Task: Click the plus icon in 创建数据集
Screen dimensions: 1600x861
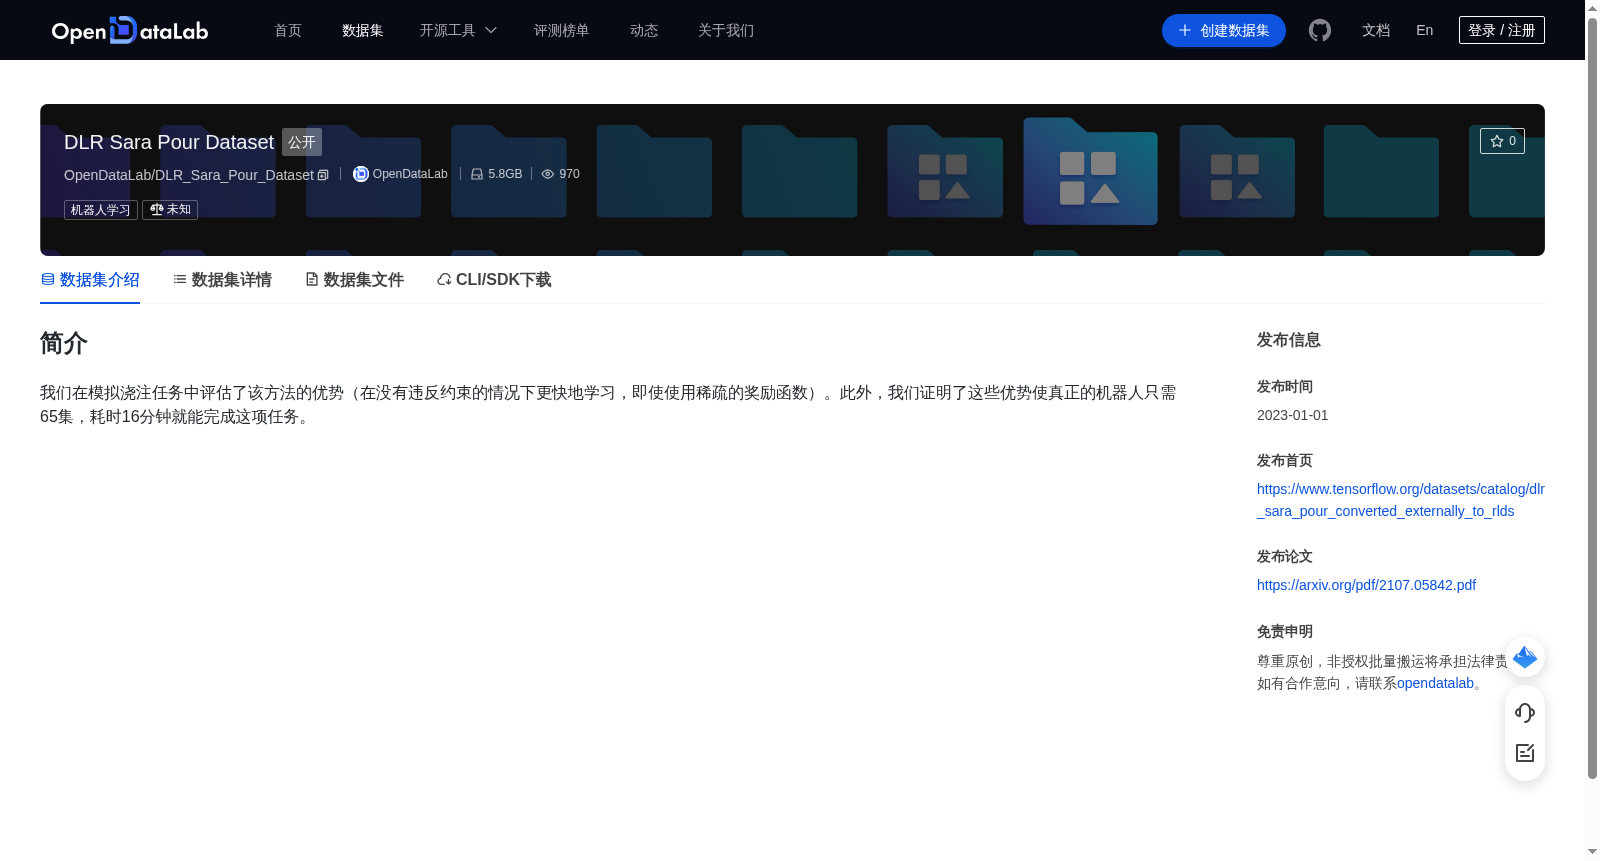Action: tap(1185, 31)
